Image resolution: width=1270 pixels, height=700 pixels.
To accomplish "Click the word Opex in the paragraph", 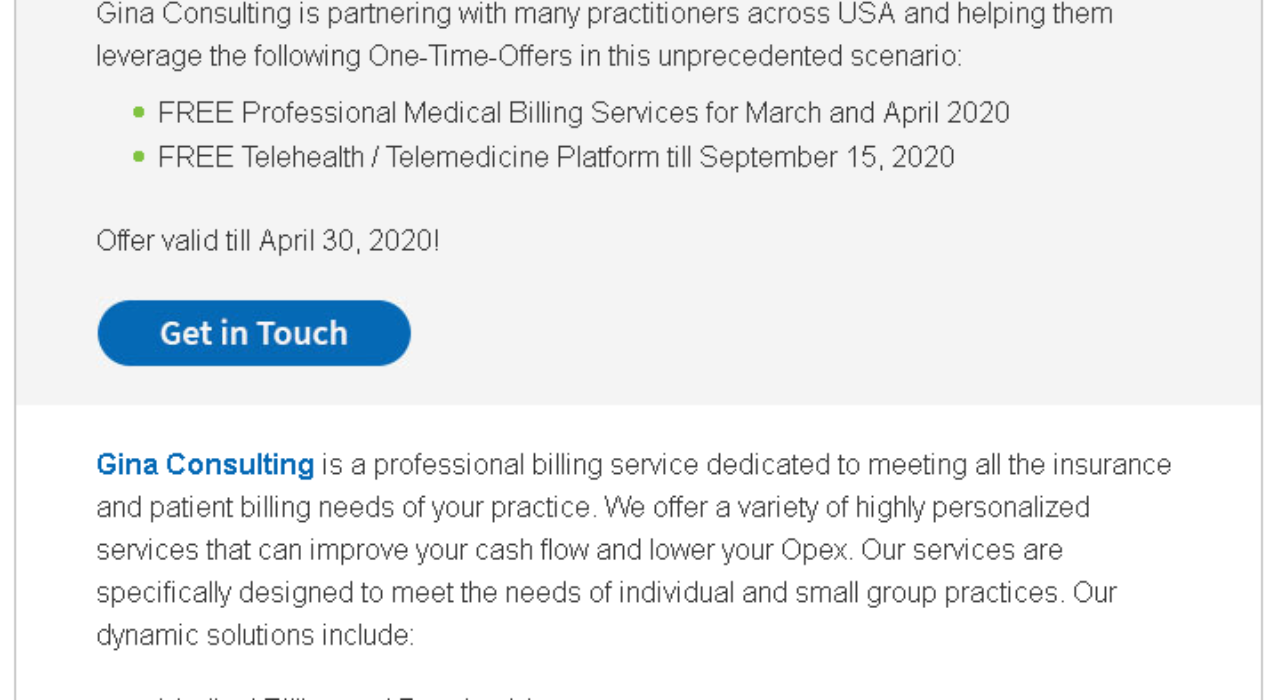I will coord(818,550).
